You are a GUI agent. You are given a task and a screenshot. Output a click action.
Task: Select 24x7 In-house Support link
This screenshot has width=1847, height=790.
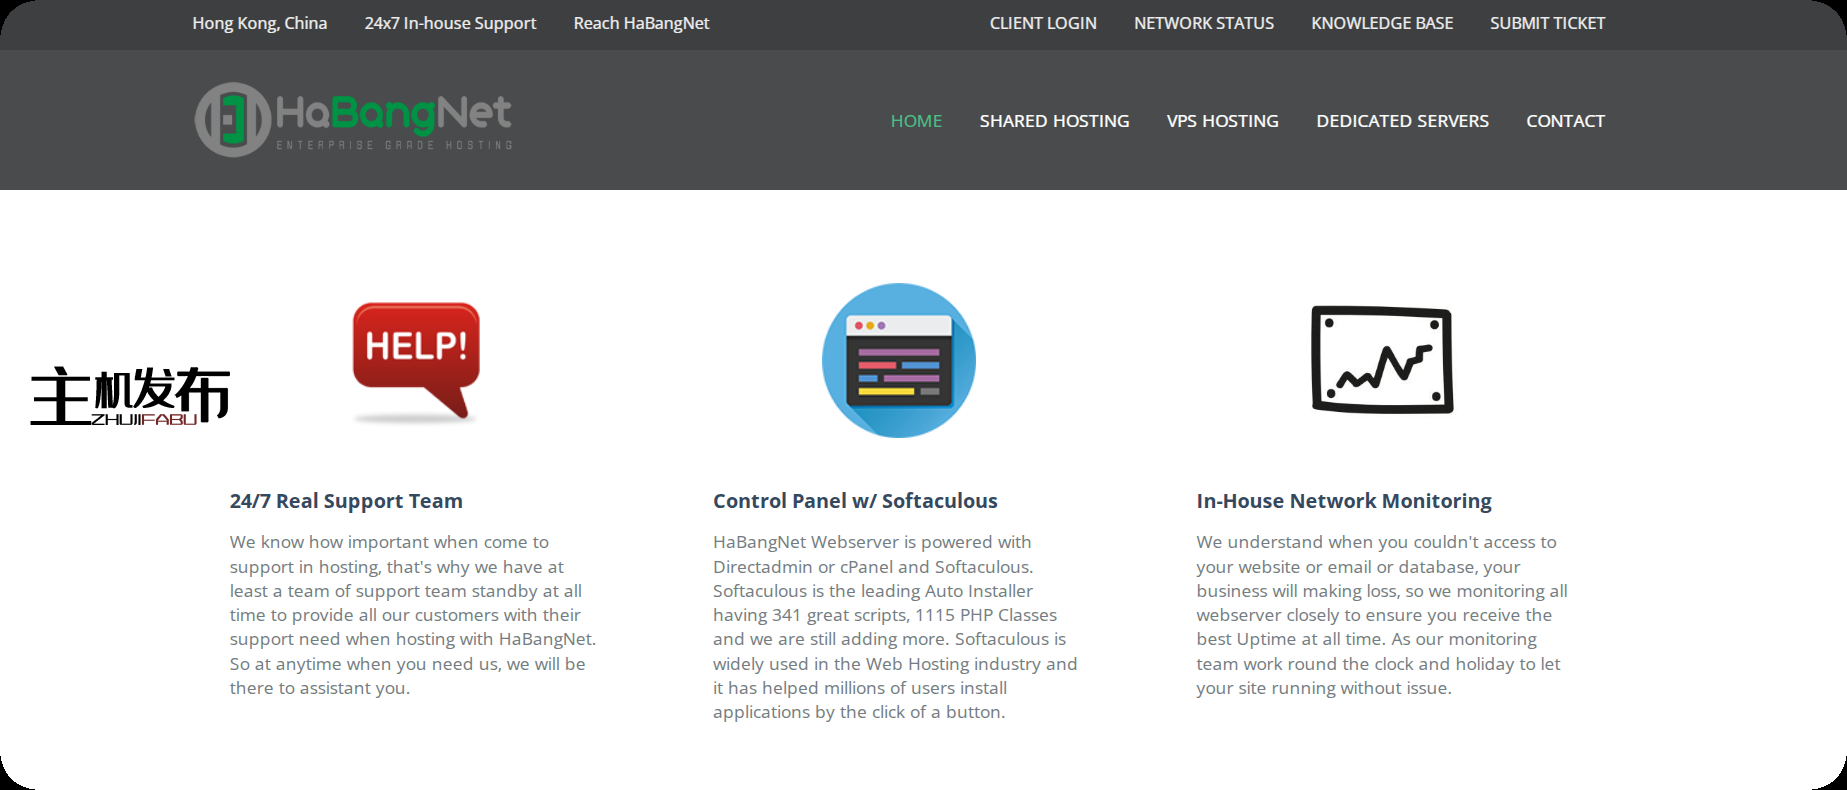pyautogui.click(x=450, y=23)
